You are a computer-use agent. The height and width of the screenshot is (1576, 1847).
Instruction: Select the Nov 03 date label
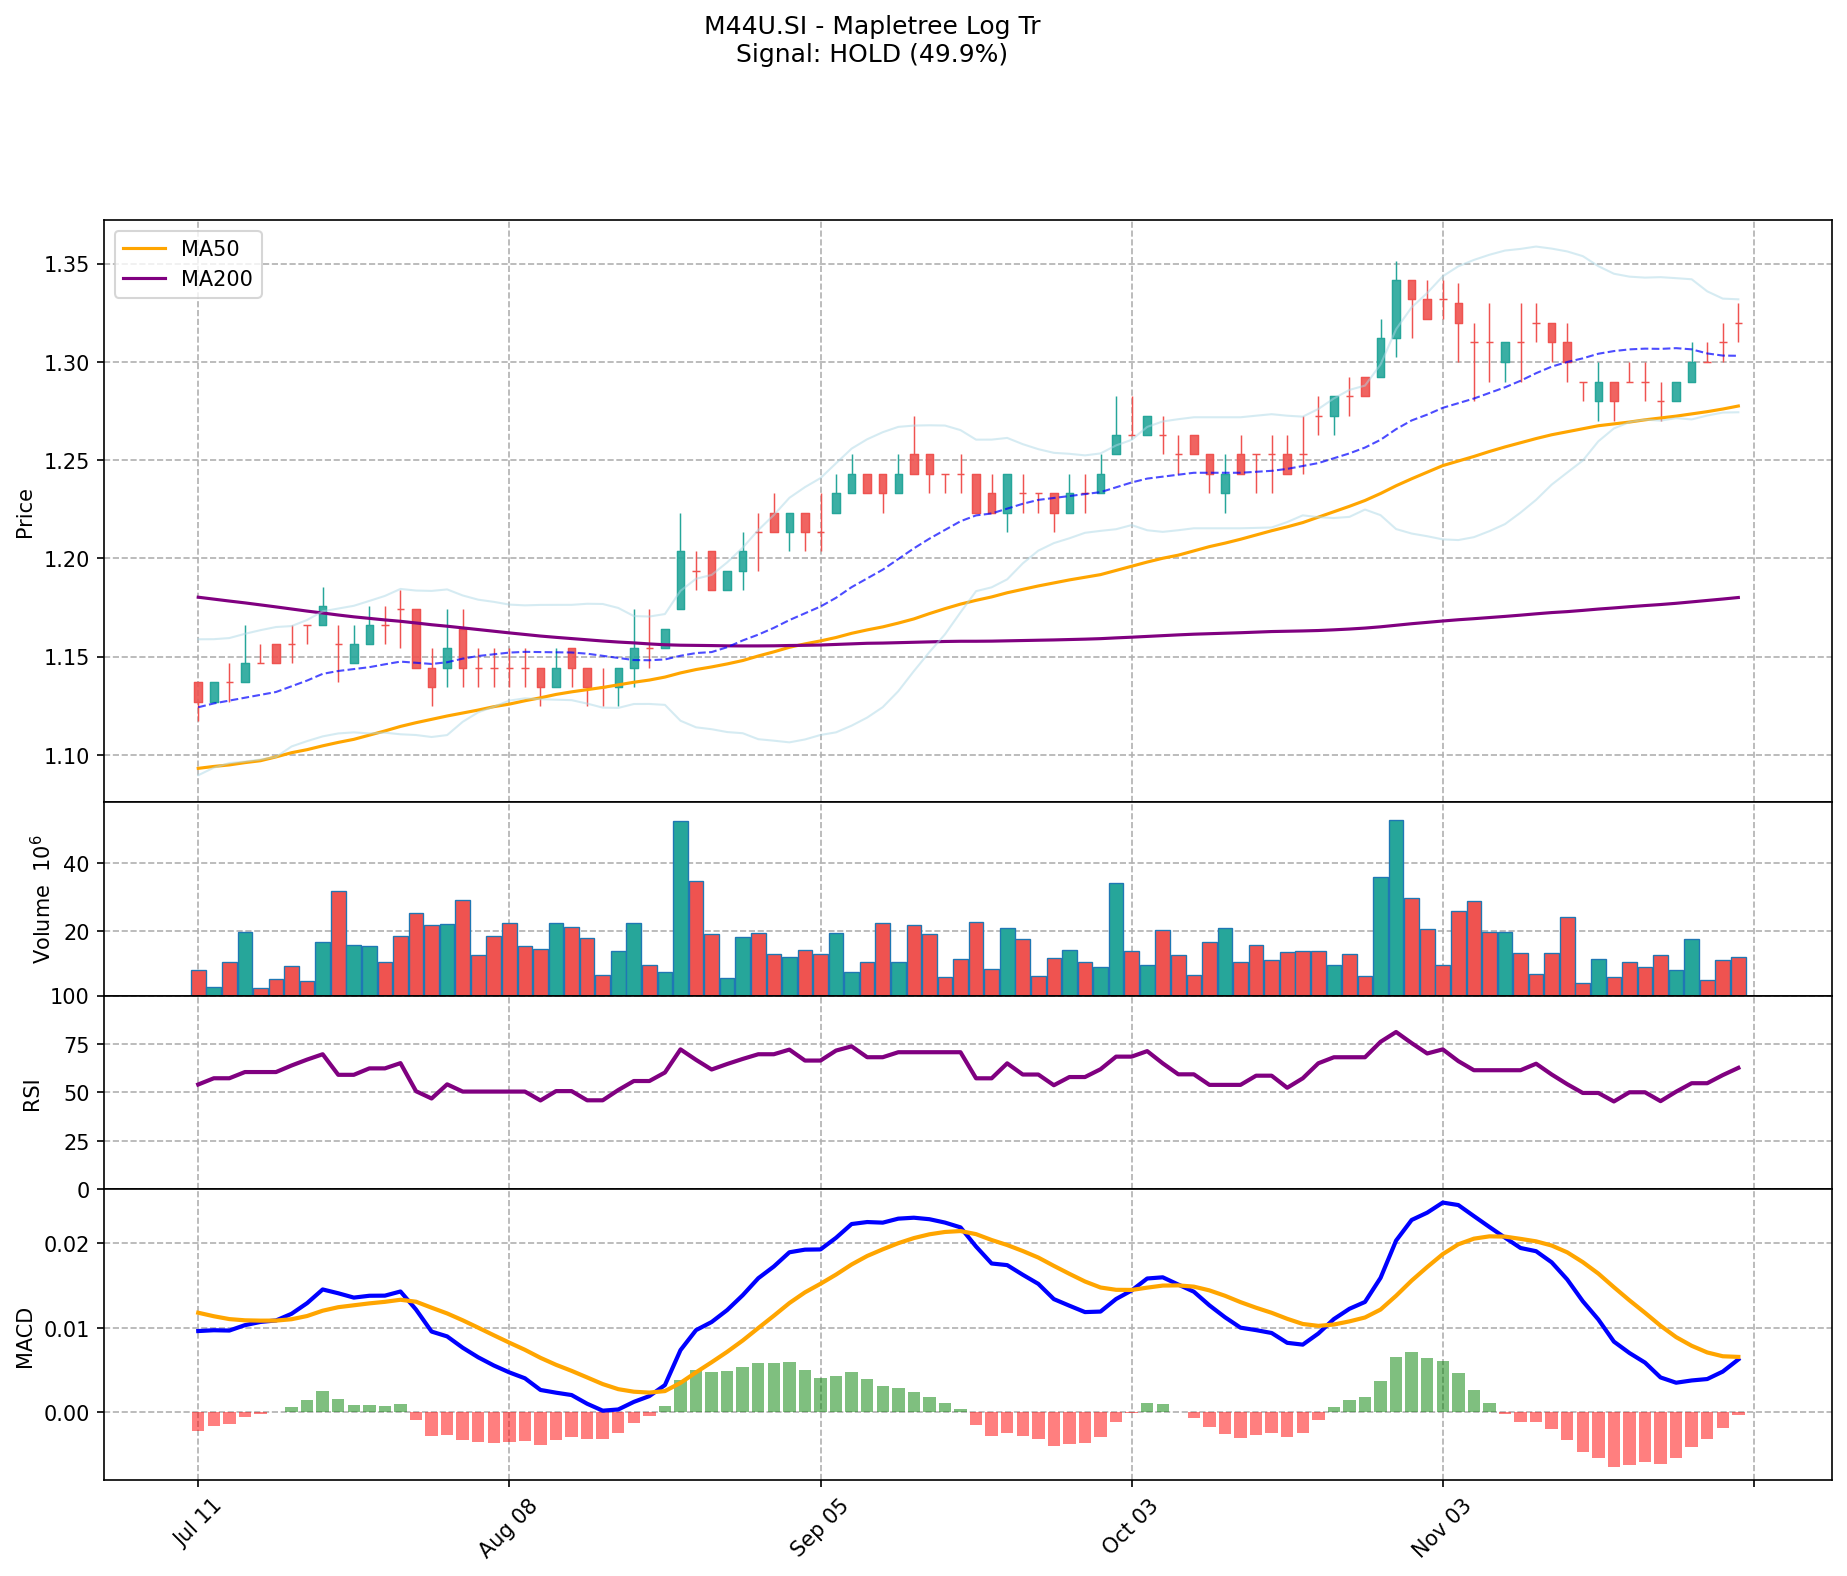pos(1438,1526)
